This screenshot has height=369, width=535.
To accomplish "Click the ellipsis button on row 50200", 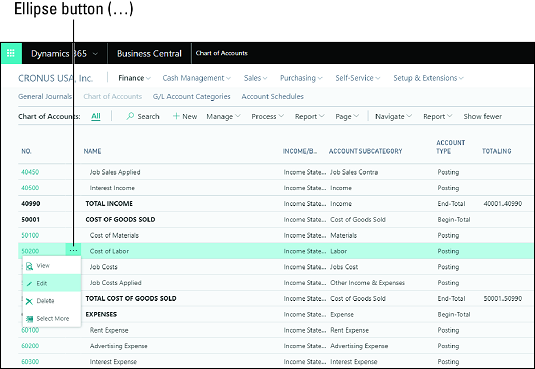I will tap(73, 251).
